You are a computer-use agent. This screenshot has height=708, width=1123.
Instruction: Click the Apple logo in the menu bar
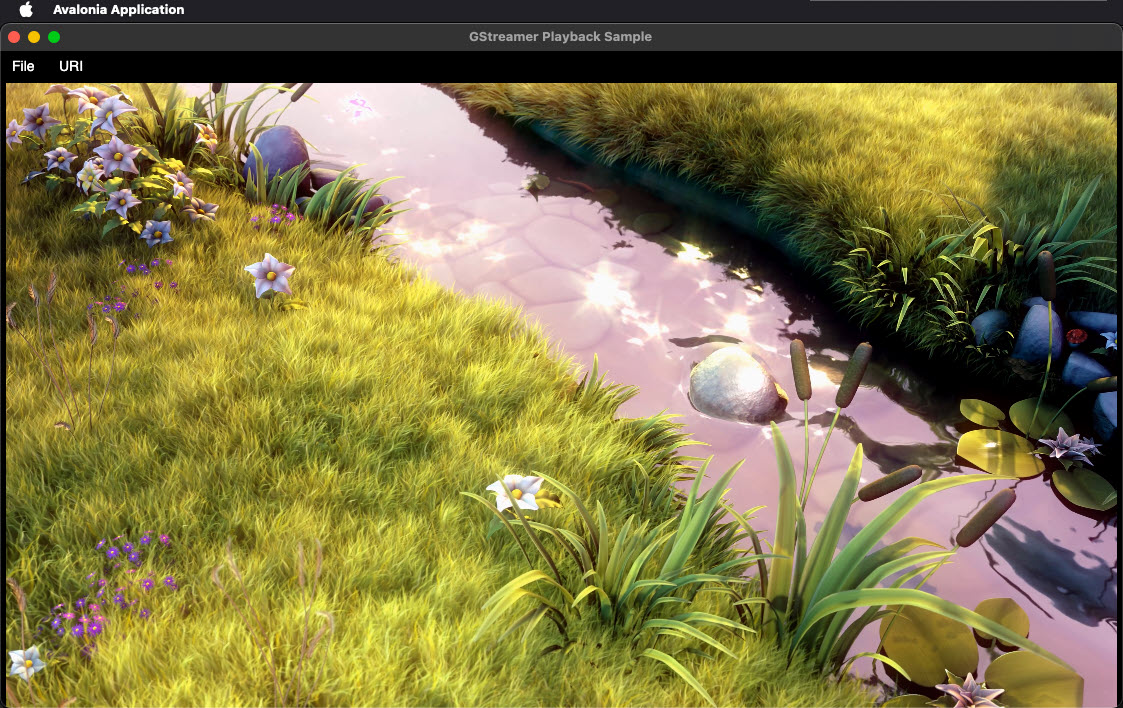coord(25,9)
